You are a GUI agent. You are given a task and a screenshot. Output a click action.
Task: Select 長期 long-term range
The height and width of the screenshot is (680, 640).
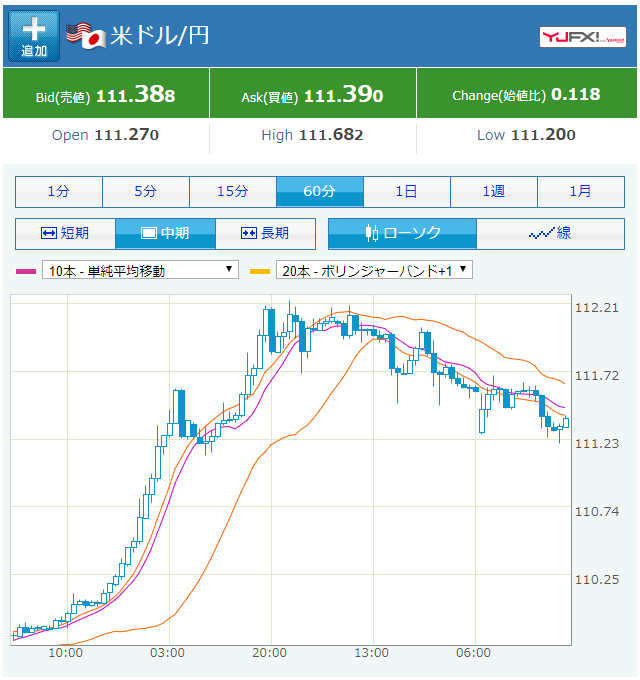[x=265, y=233]
